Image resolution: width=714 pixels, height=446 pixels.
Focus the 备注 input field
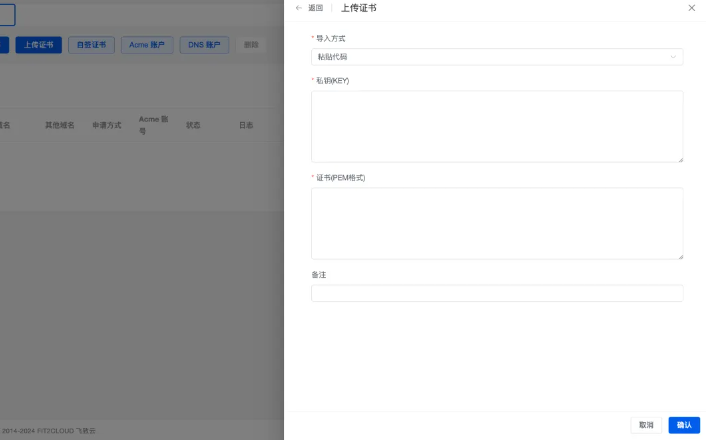click(x=497, y=293)
